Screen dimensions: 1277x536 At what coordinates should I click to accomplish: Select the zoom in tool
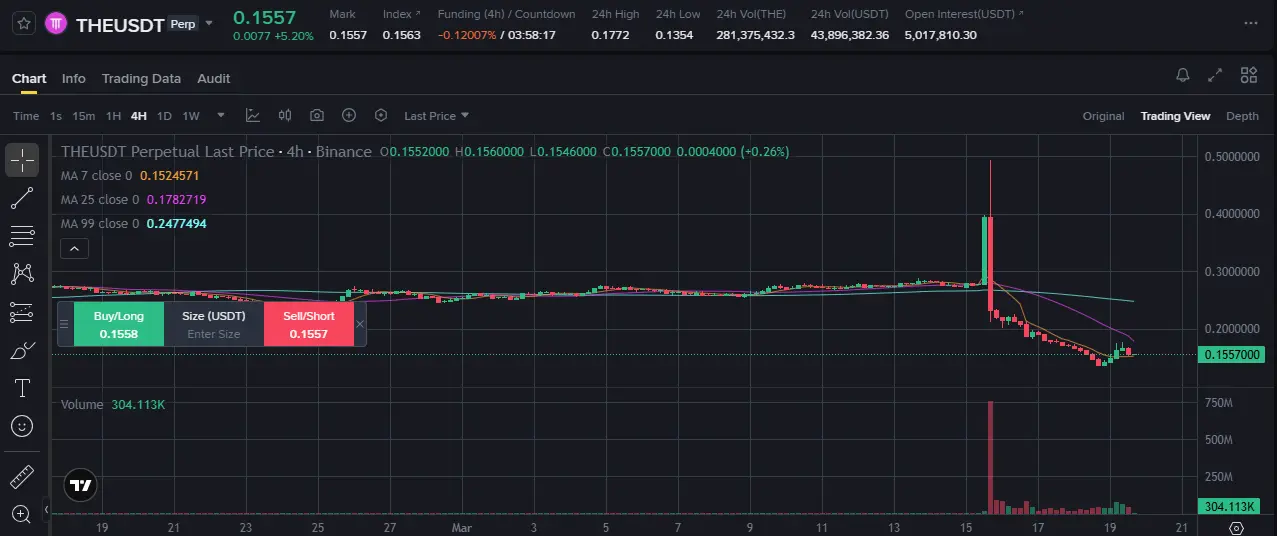22,514
